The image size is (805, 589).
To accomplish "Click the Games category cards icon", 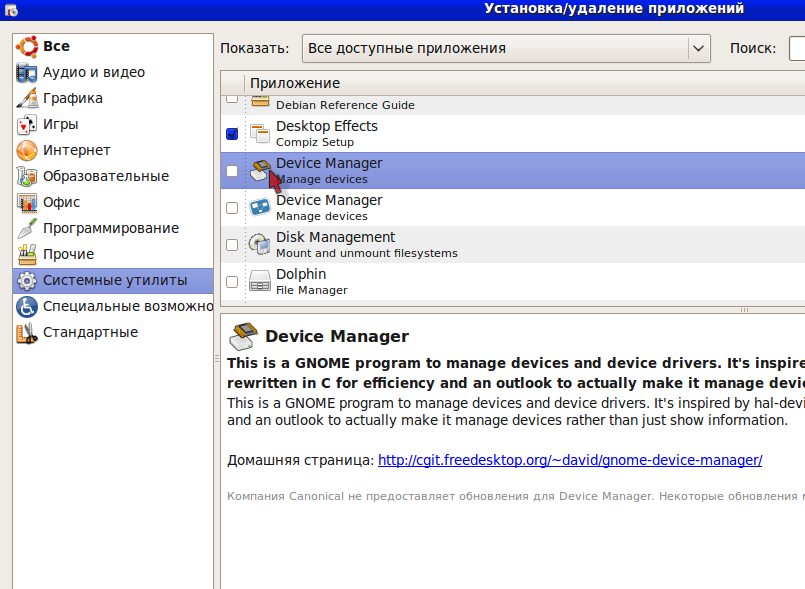I will [x=27, y=124].
